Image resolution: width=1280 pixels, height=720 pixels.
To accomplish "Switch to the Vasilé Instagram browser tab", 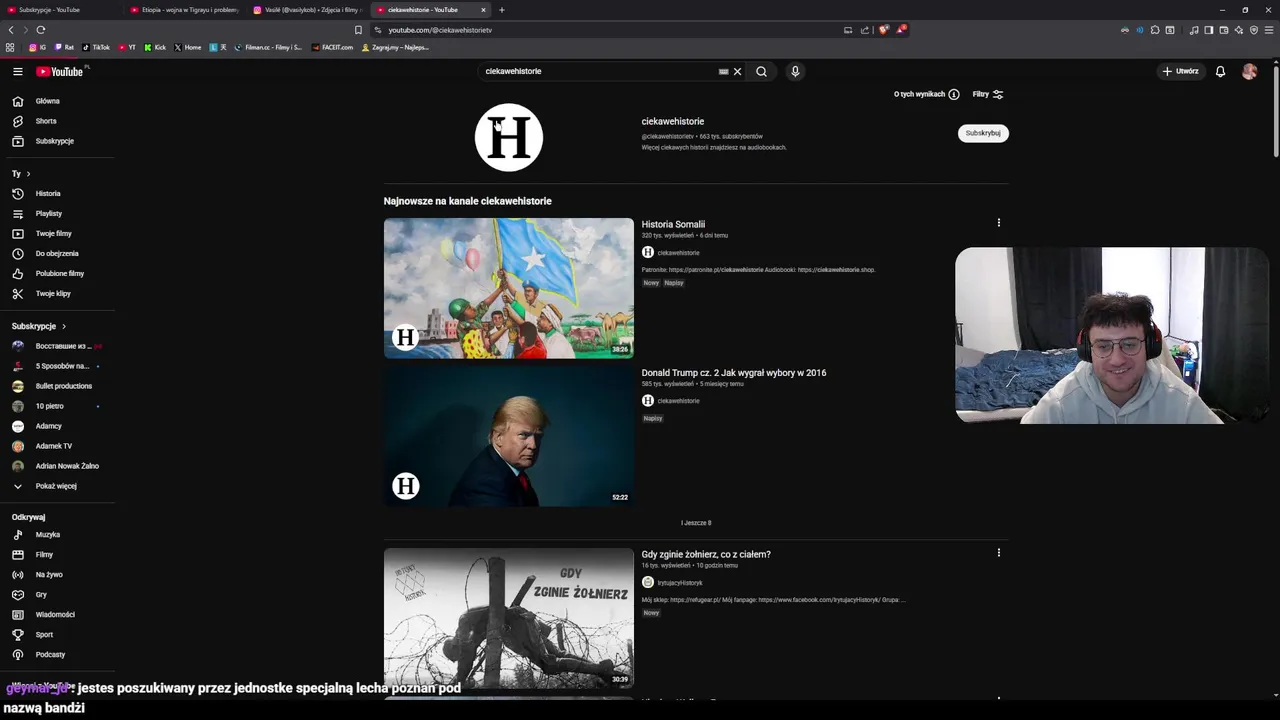I will click(x=308, y=10).
